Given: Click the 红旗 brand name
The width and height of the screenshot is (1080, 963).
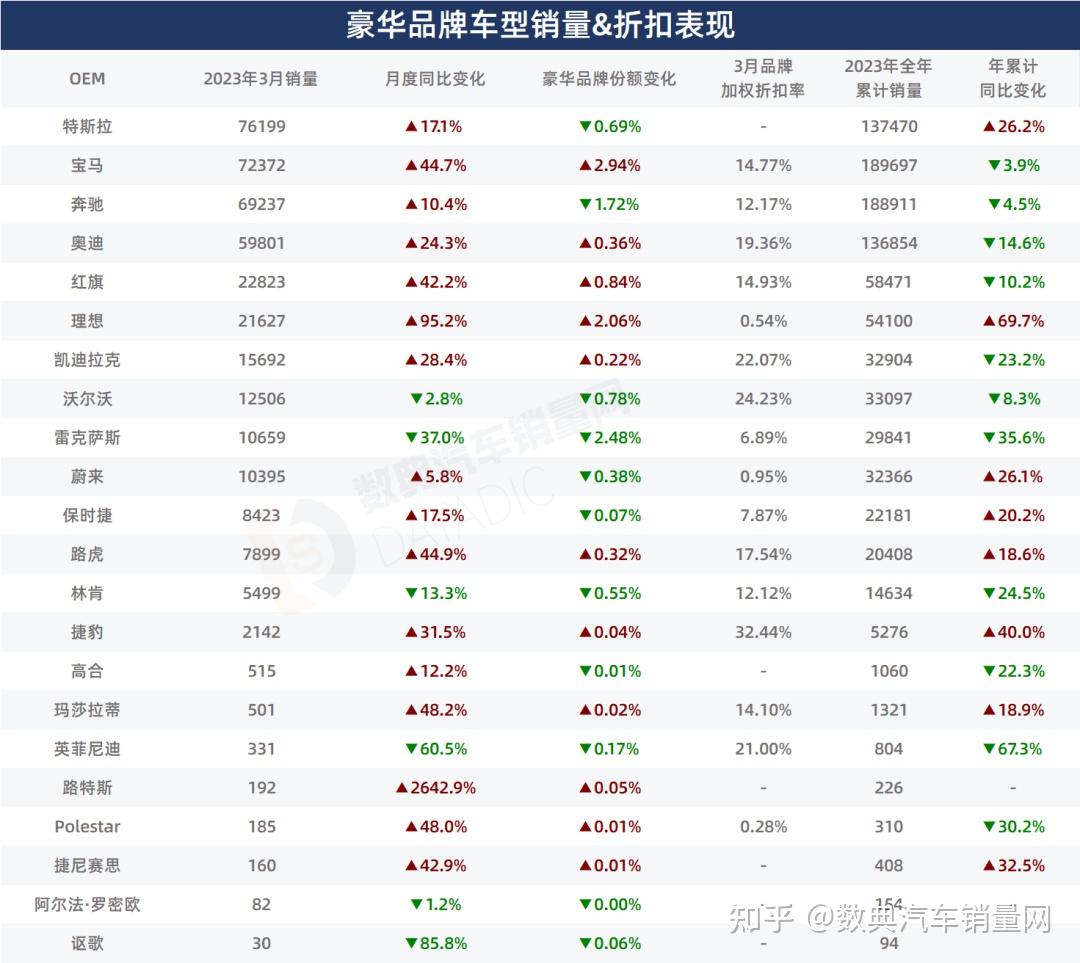Looking at the screenshot, I should point(87,282).
